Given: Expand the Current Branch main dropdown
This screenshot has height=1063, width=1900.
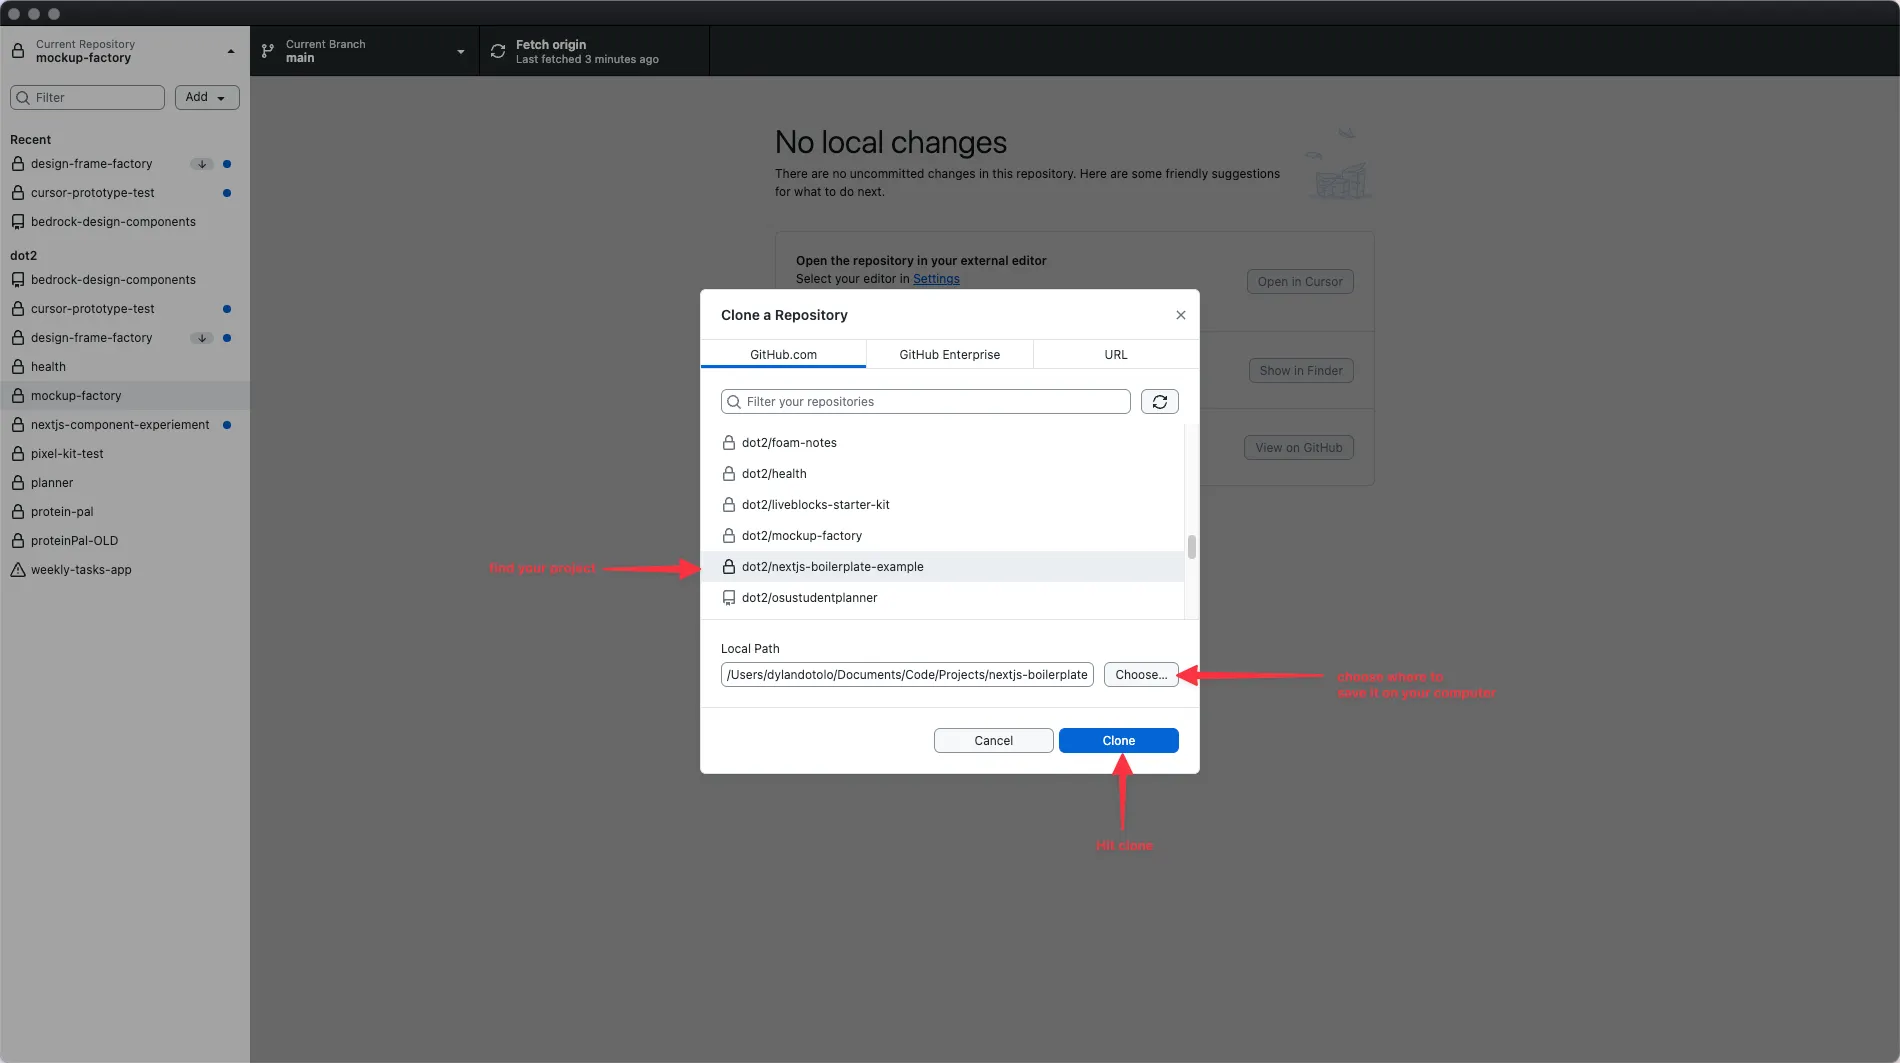Looking at the screenshot, I should click(365, 51).
